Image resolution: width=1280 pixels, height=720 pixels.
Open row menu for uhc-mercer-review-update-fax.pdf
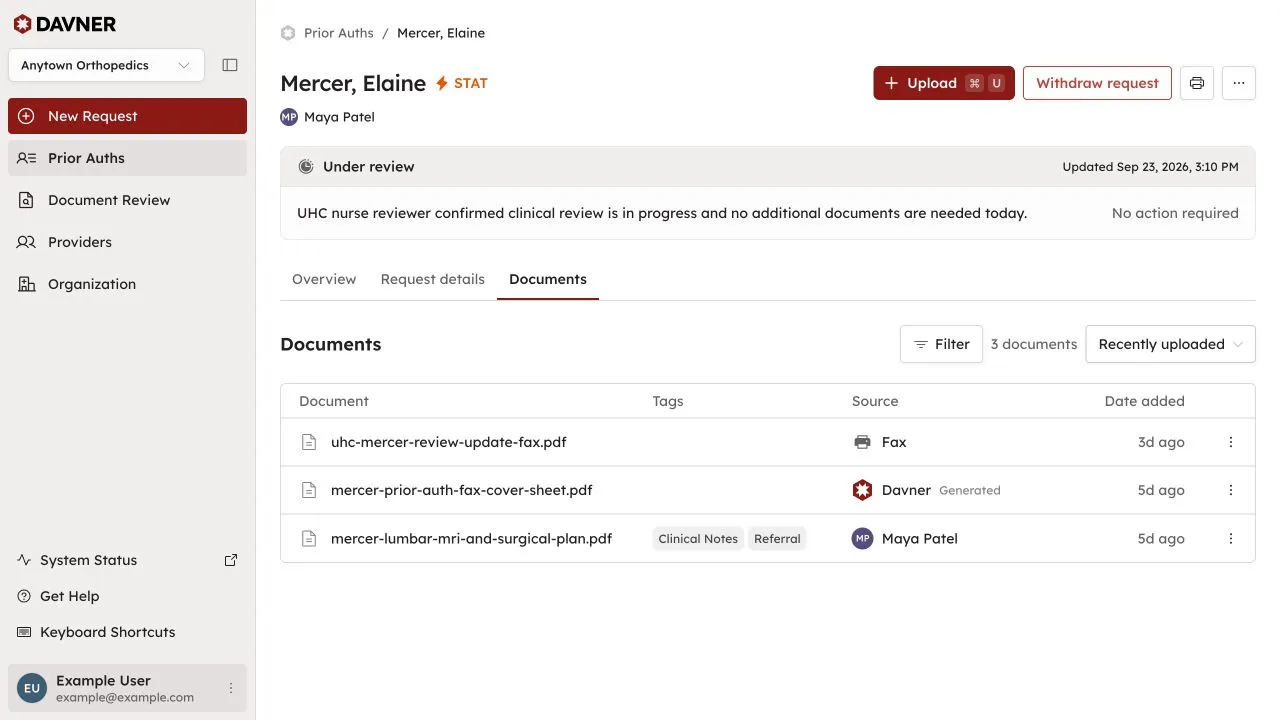point(1231,442)
